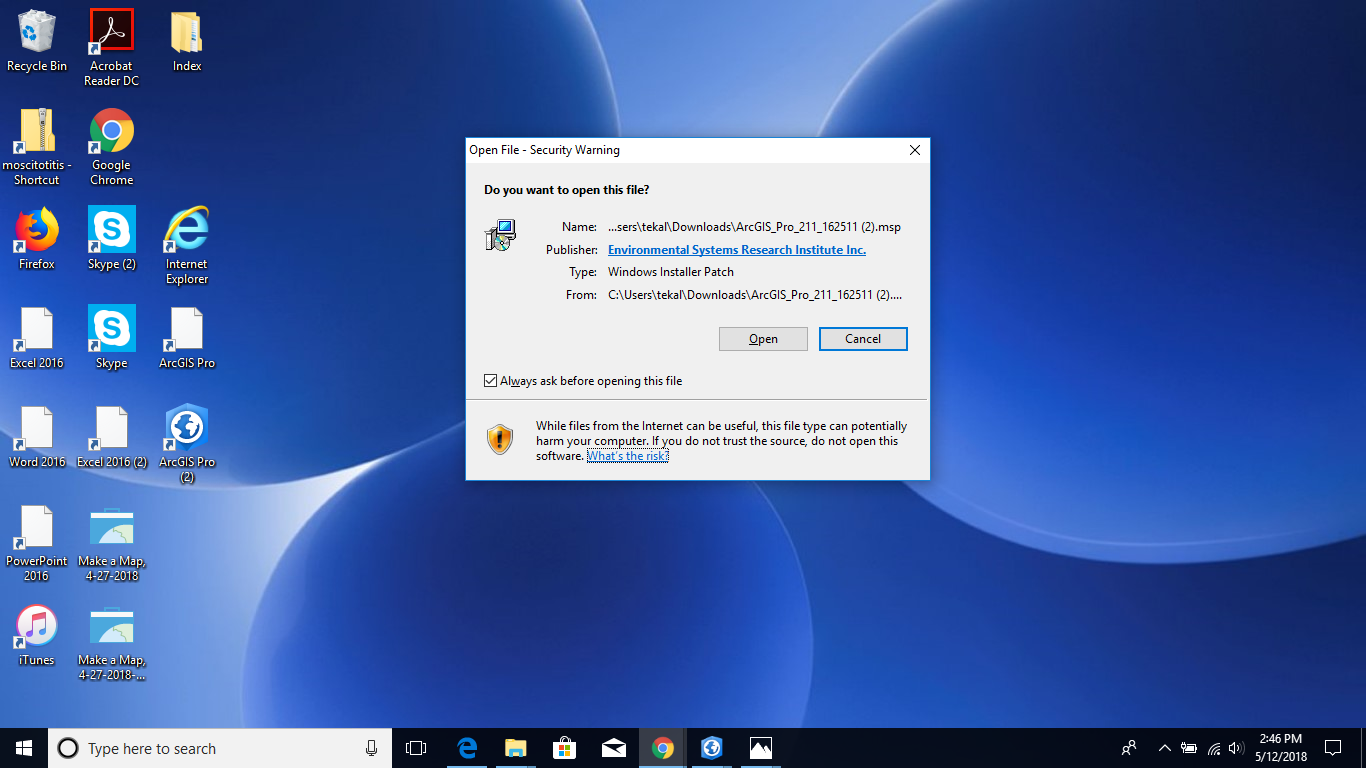Image resolution: width=1366 pixels, height=768 pixels.
Task: Open File Explorer from the taskbar
Action: 515,748
